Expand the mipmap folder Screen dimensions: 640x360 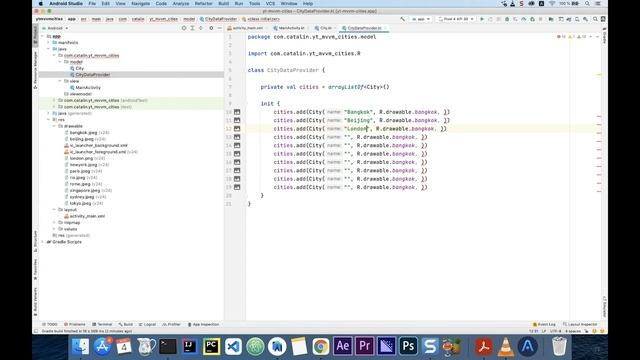coord(54,222)
